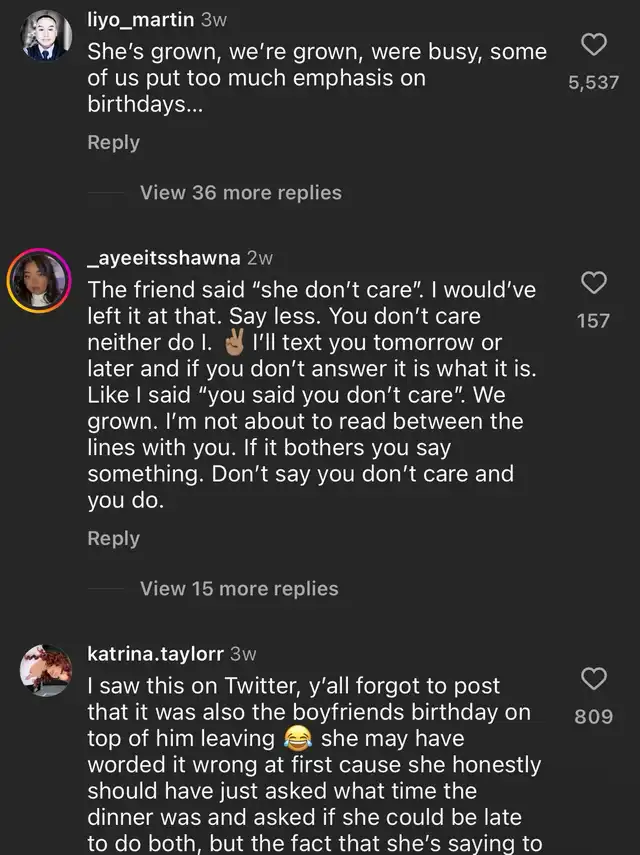Open the 809 likes list
This screenshot has height=855, width=640.
(x=594, y=717)
